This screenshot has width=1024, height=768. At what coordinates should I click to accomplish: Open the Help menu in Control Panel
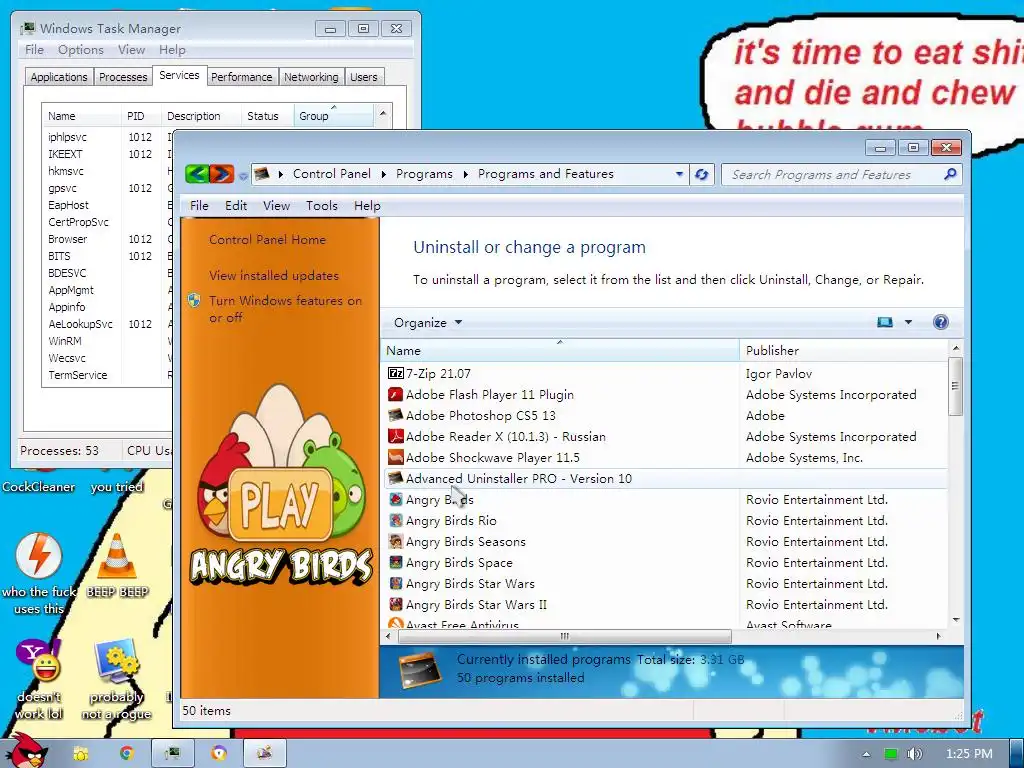(x=367, y=206)
